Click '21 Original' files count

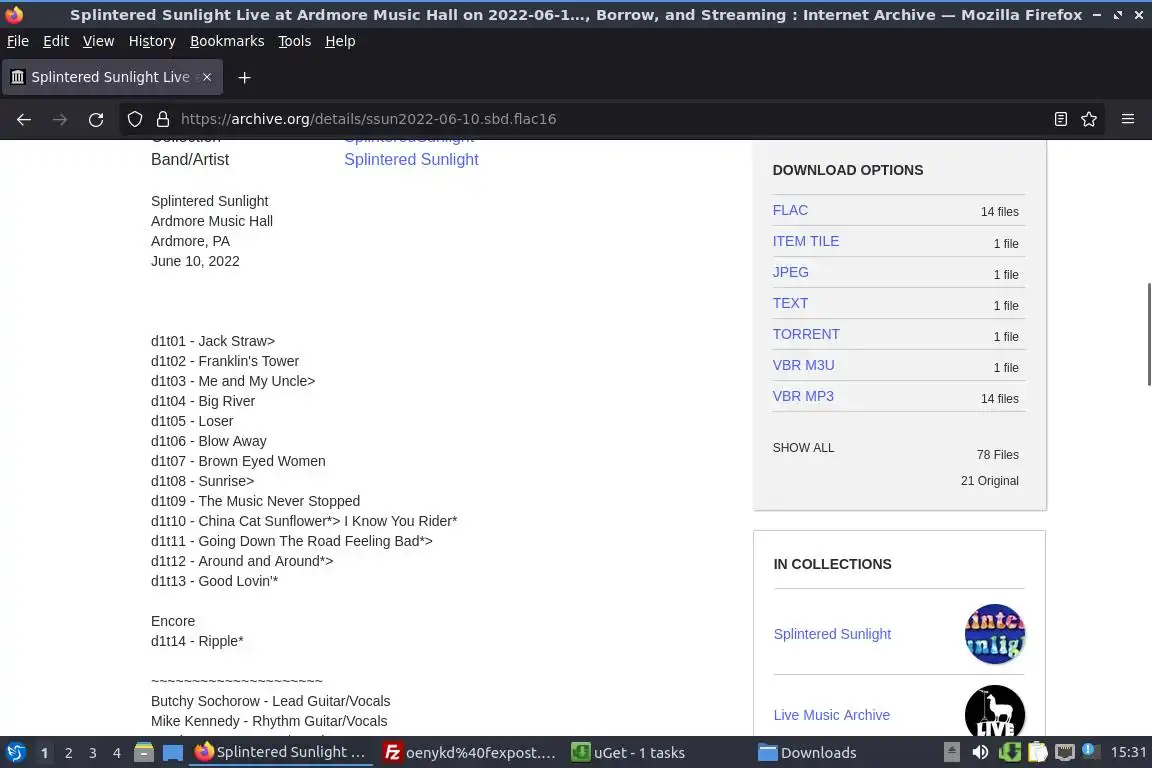click(989, 481)
